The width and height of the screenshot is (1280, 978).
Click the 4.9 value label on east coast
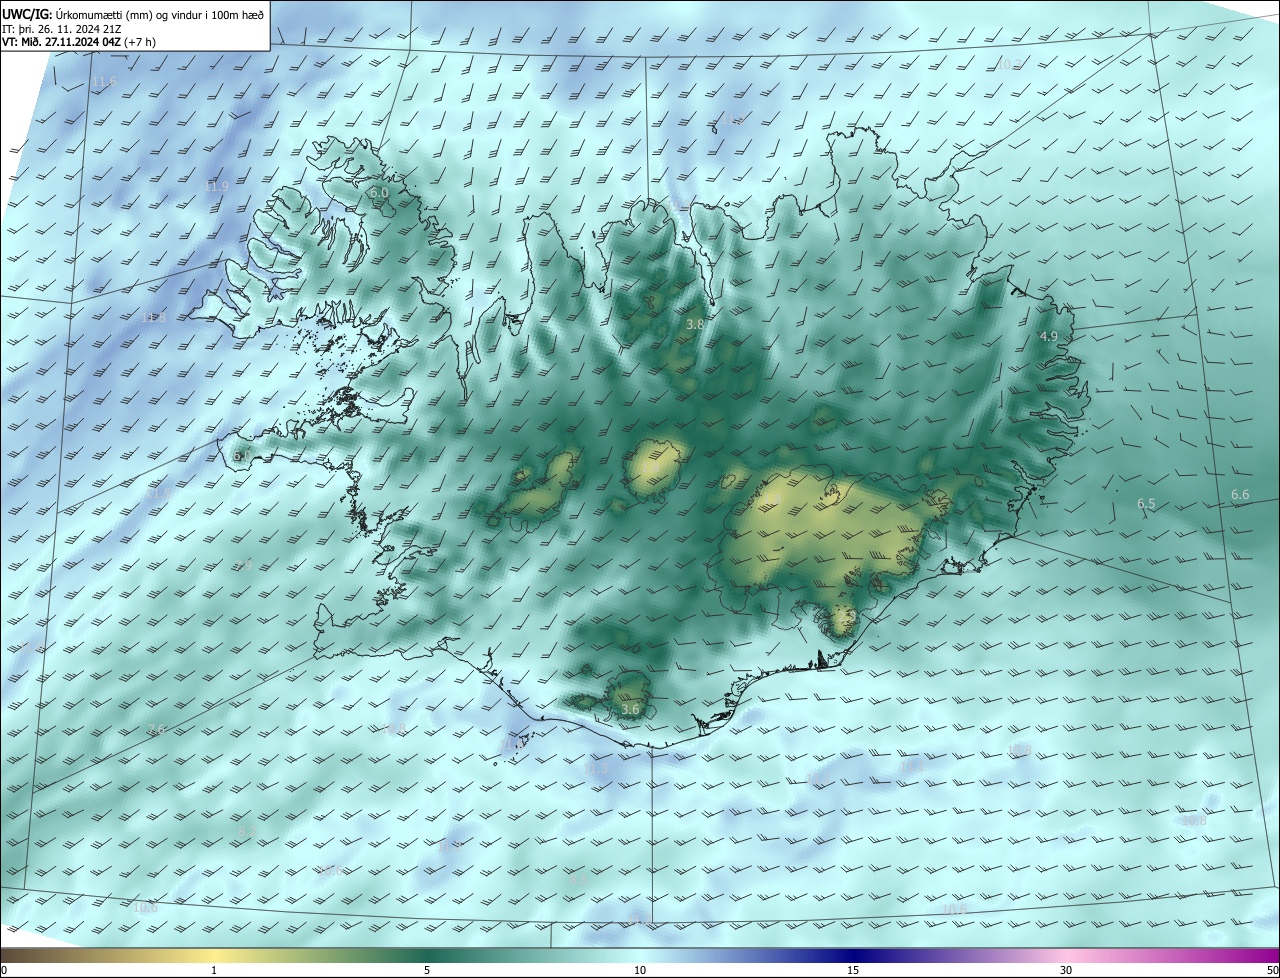(x=1049, y=337)
